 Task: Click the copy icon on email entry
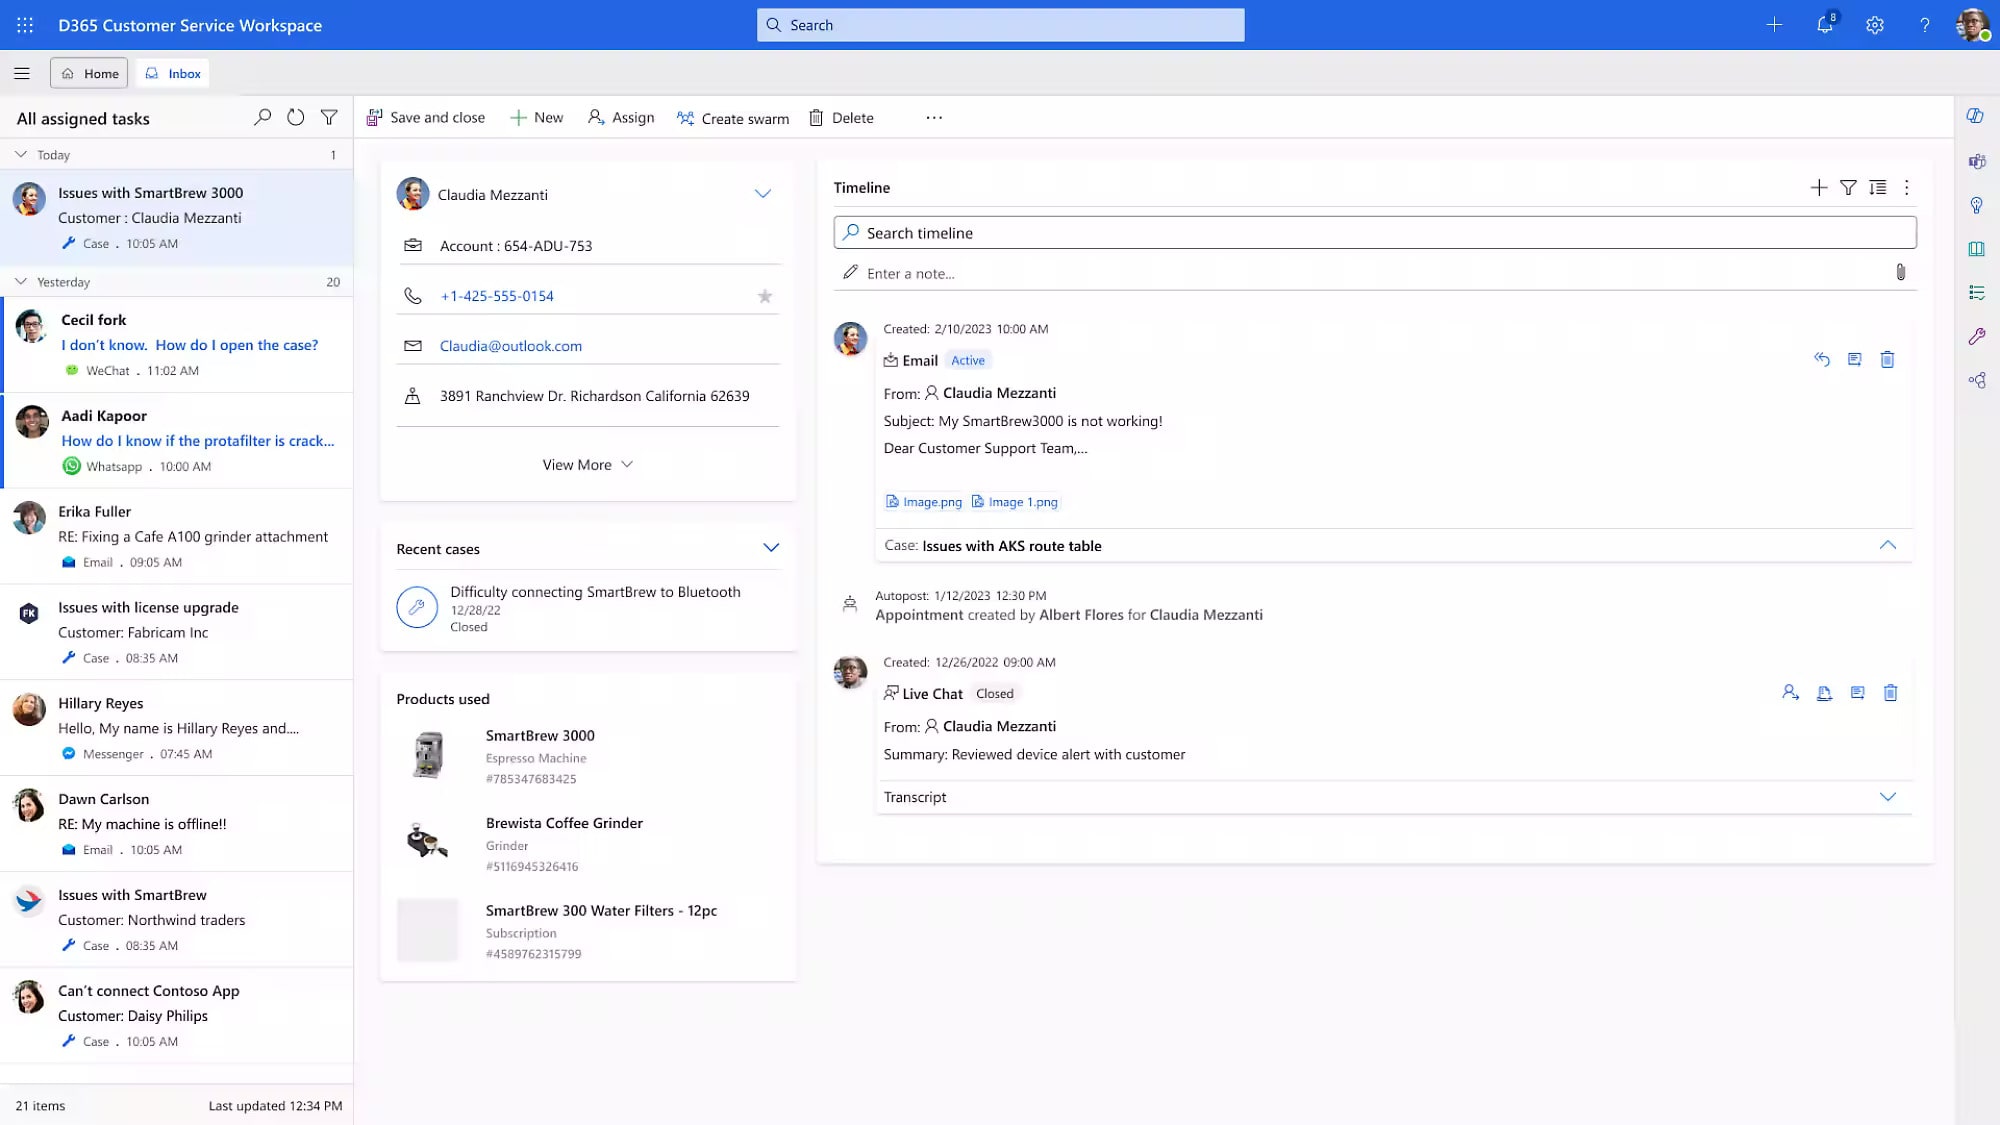click(x=1854, y=359)
